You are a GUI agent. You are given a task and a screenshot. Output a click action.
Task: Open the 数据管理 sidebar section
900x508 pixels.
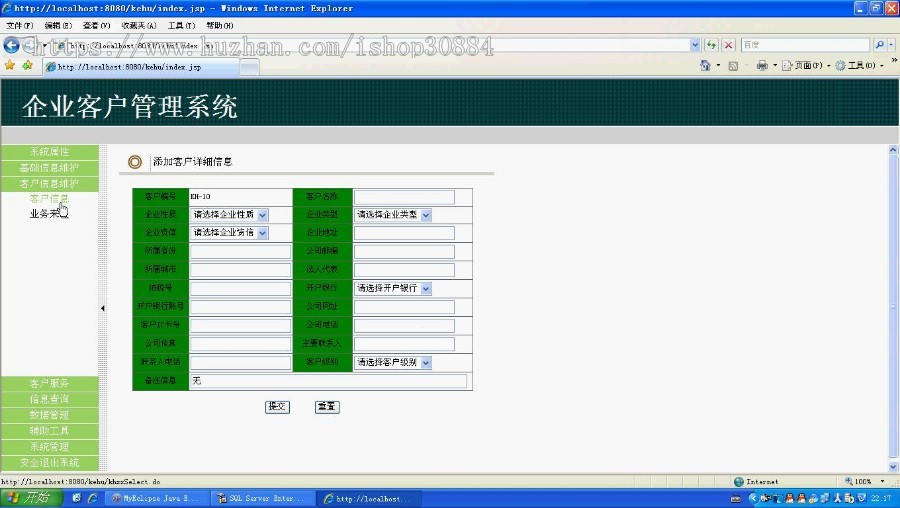pos(50,415)
